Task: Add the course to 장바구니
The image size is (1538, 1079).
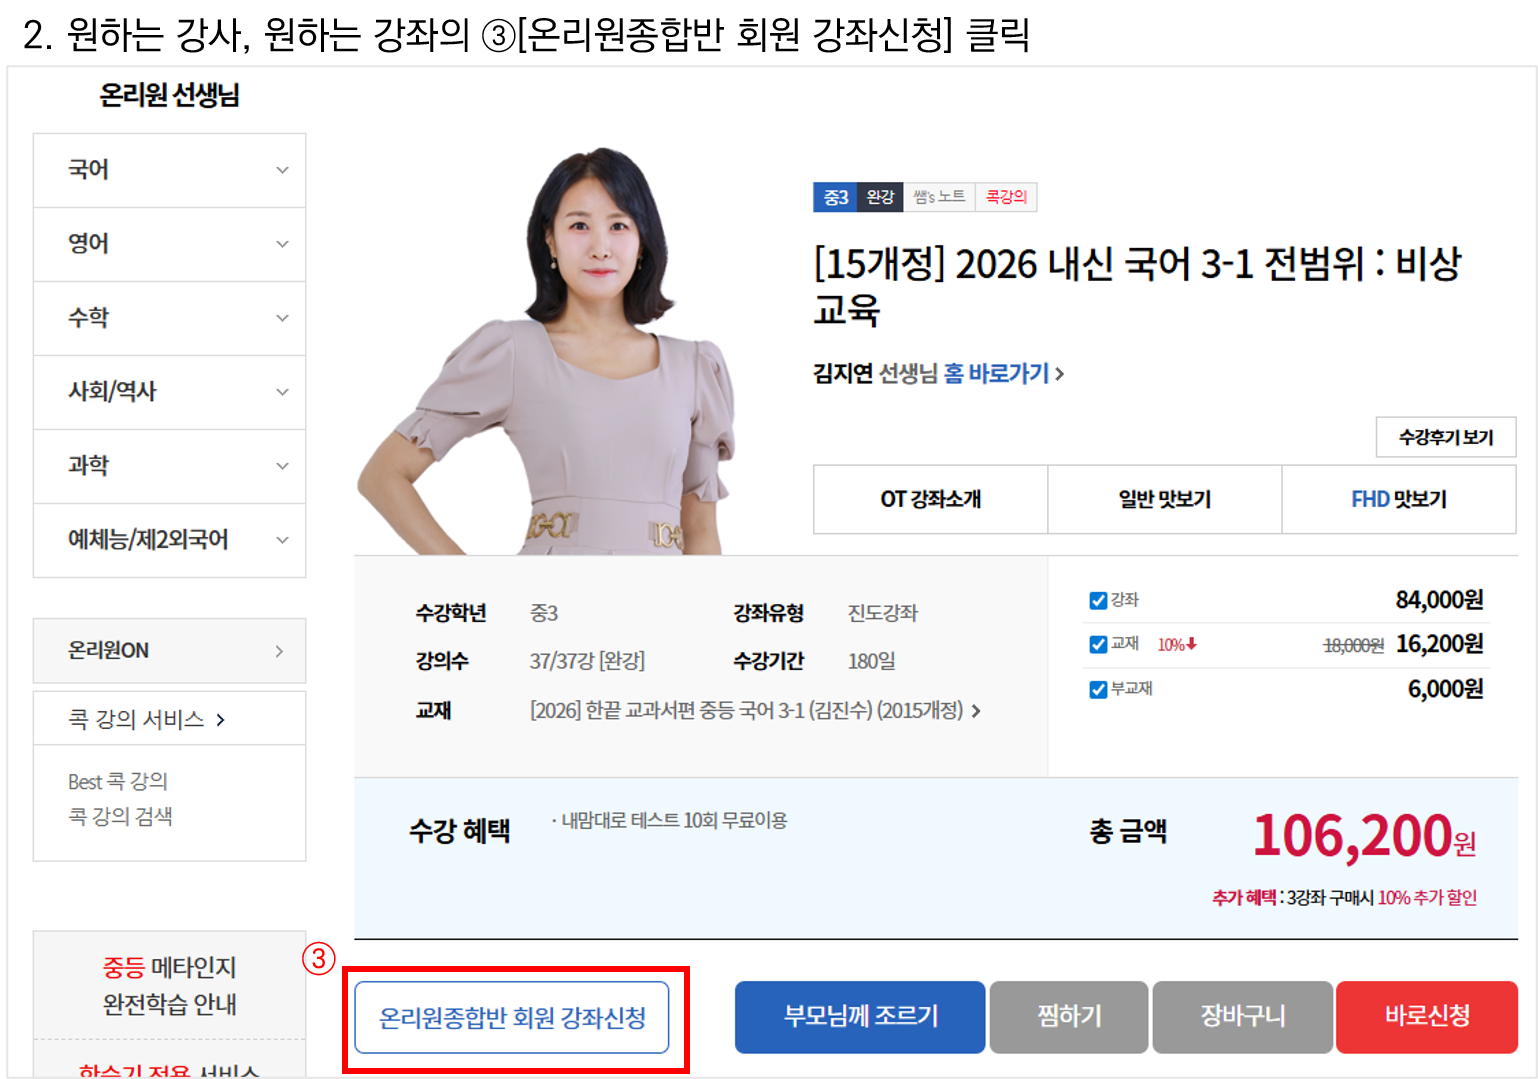Action: [x=1242, y=1017]
